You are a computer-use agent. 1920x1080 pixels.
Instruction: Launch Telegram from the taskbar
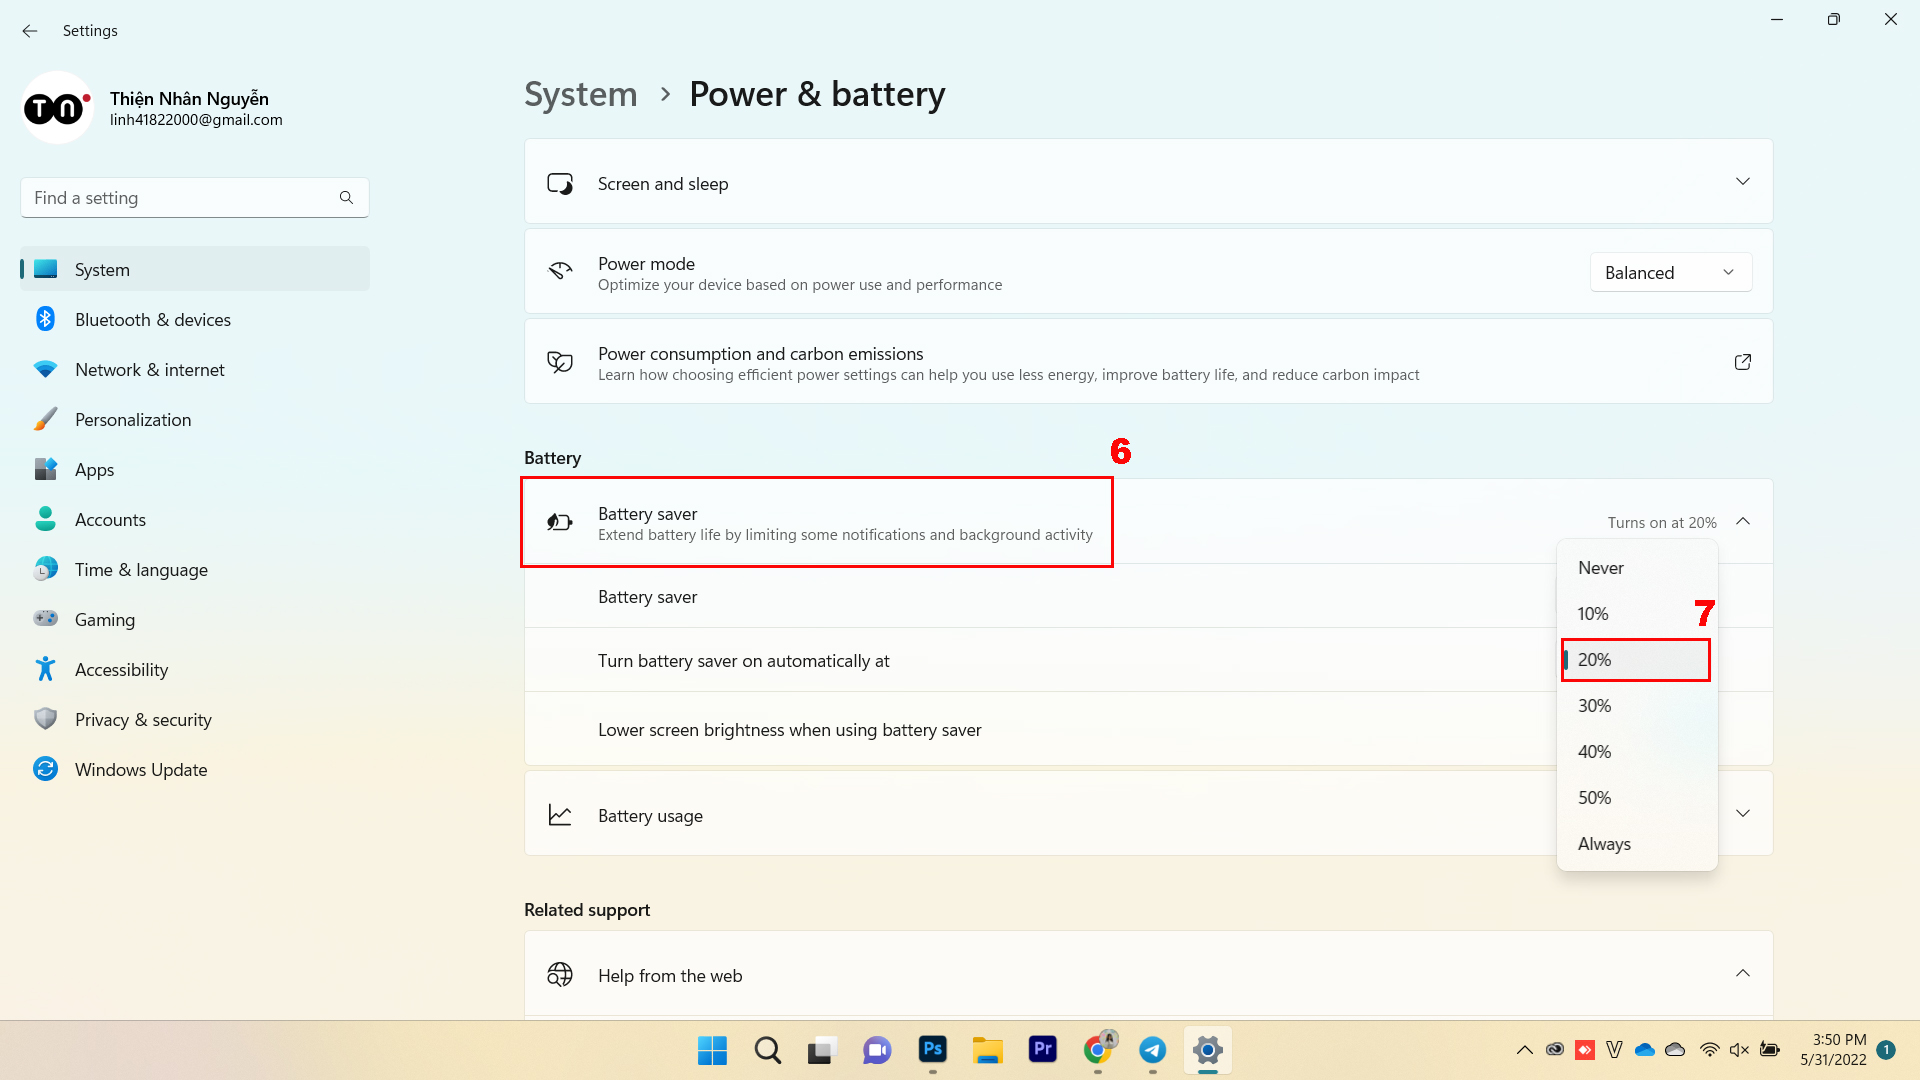[1152, 1049]
